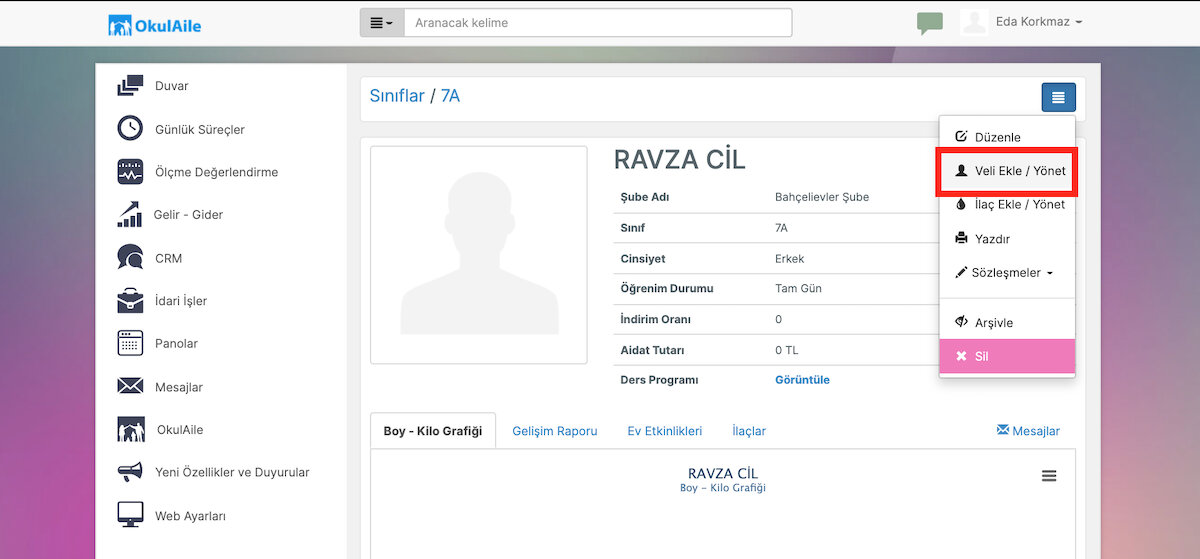Image resolution: width=1200 pixels, height=559 pixels.
Task: Focus the 'Aranacak kelime' search field
Action: click(598, 23)
